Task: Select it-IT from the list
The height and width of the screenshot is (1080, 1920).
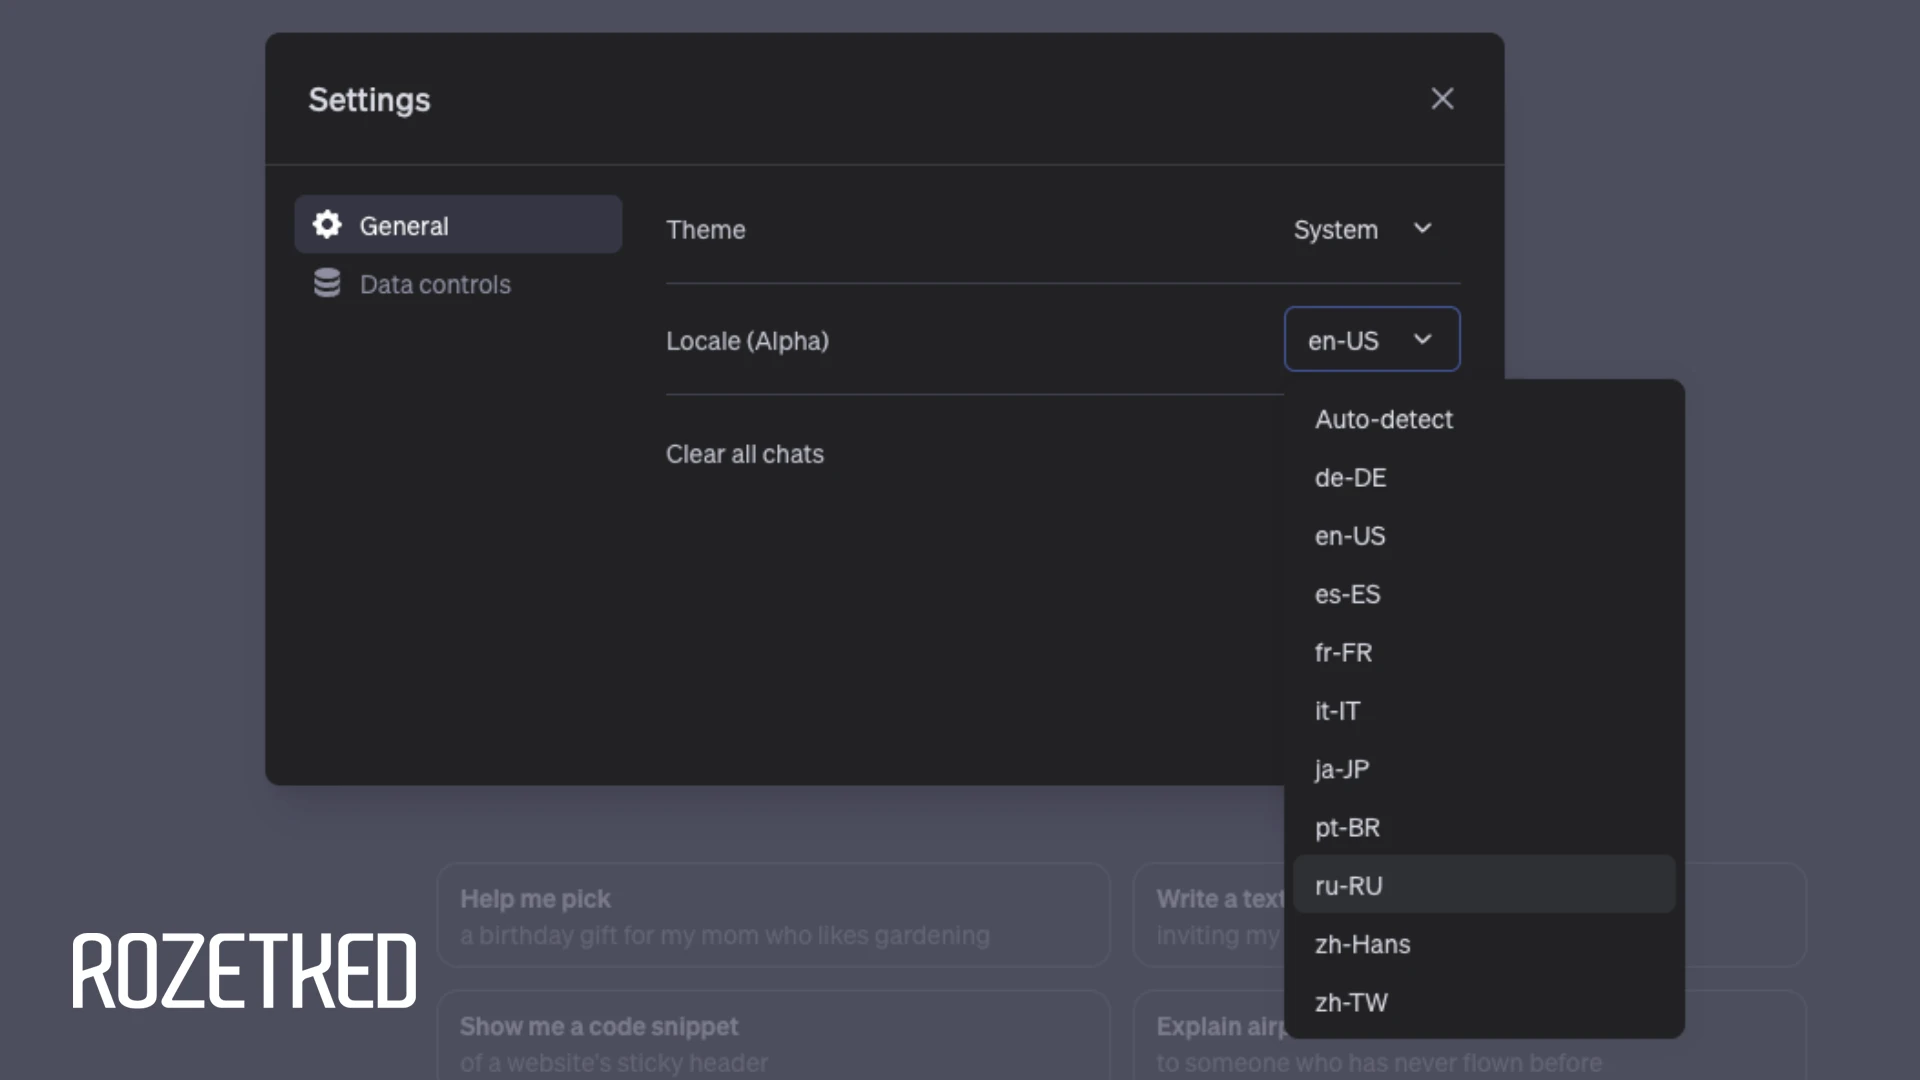Action: point(1337,711)
